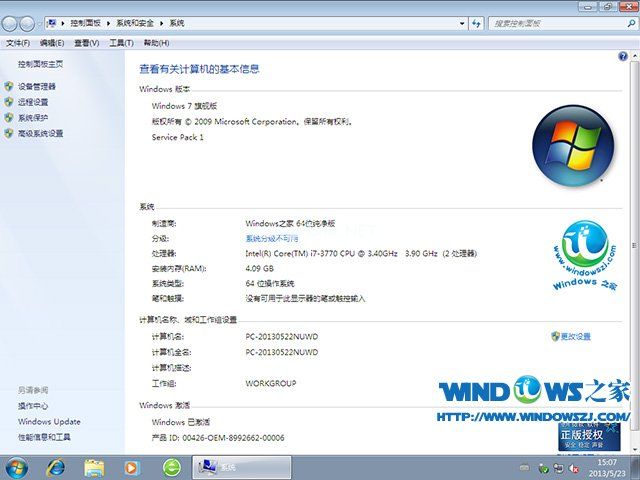Click the Windows Start orb
The width and height of the screenshot is (640, 480).
(x=17, y=467)
